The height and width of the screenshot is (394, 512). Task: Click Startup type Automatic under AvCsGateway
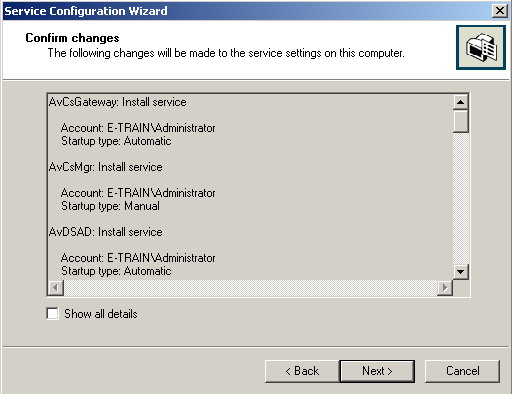click(x=116, y=141)
